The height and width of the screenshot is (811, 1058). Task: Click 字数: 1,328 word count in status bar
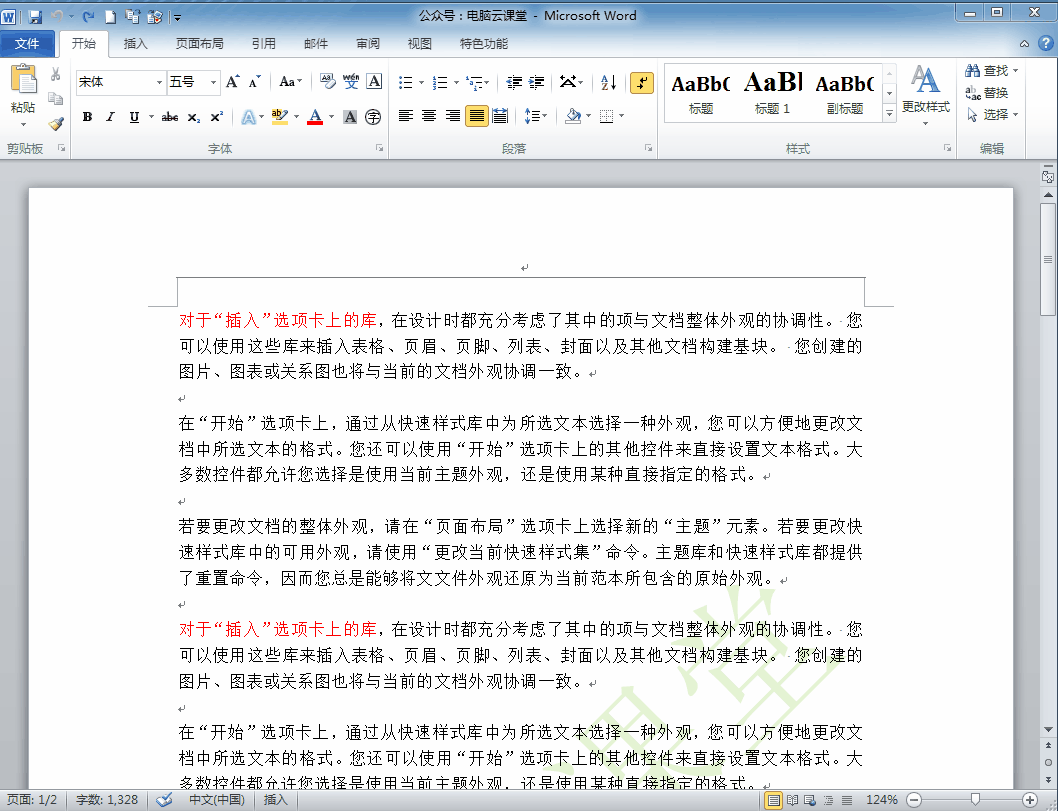107,800
